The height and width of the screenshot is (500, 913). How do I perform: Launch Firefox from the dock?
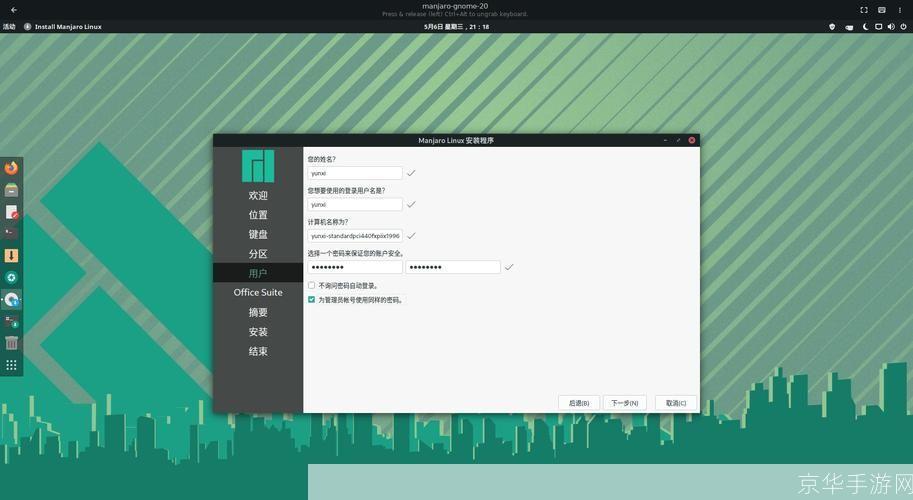coord(11,168)
